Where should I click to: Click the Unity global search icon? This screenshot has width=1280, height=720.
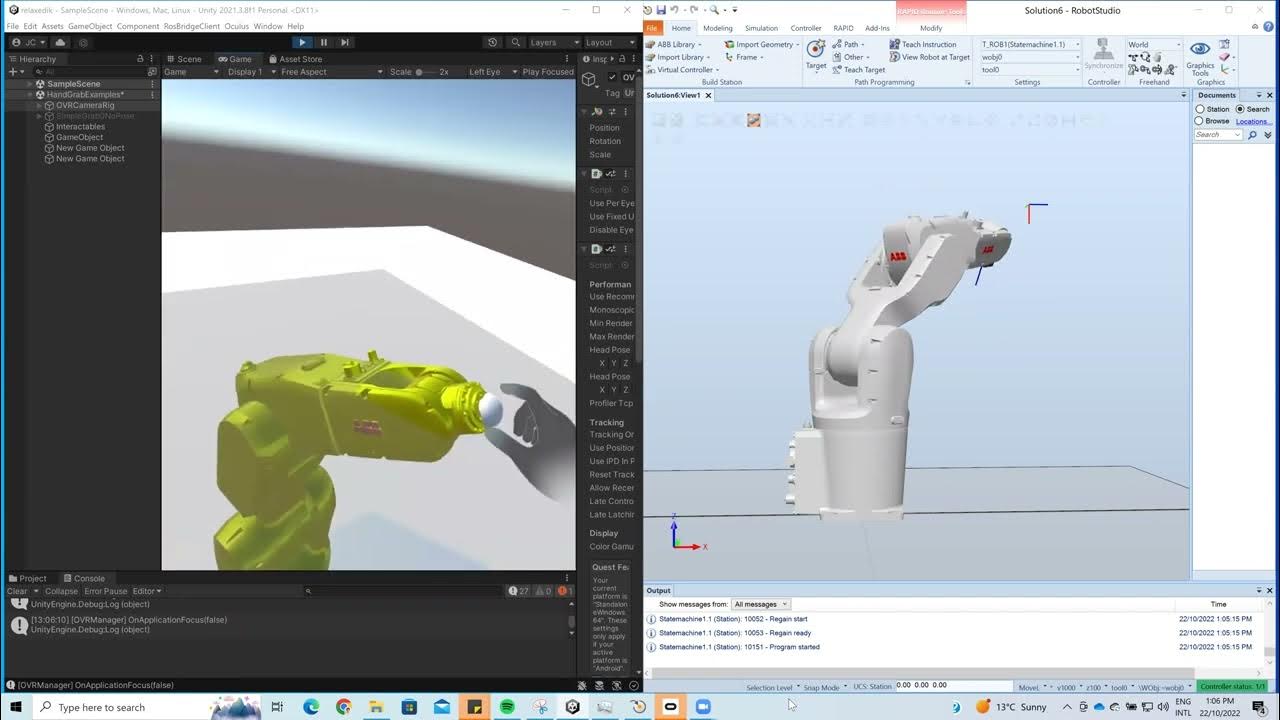[515, 42]
